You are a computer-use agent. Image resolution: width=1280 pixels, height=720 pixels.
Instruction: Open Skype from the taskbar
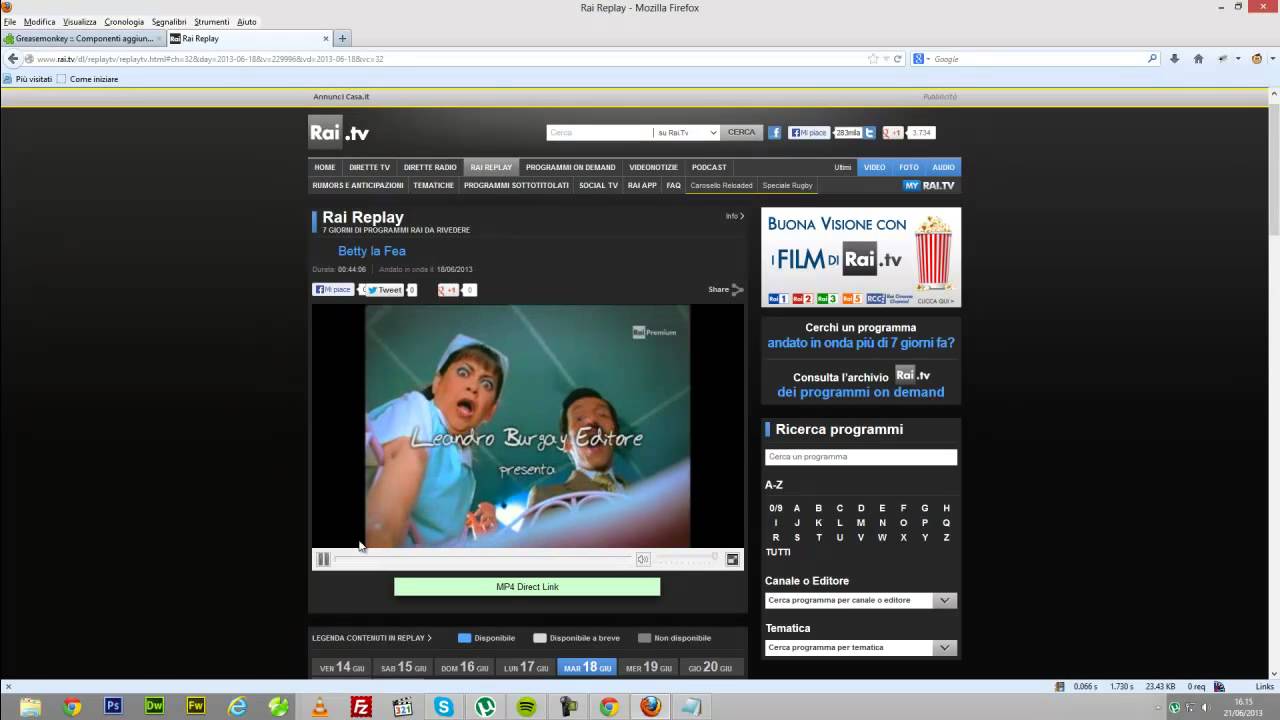444,707
